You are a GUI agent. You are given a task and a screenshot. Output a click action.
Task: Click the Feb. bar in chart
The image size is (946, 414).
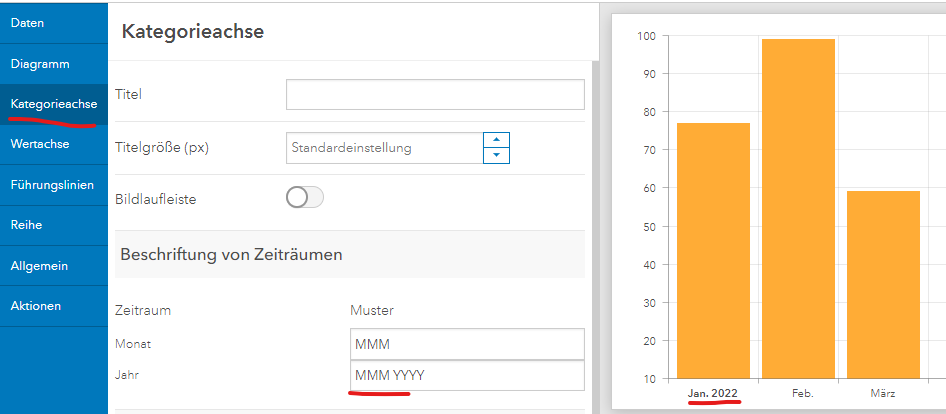point(797,208)
